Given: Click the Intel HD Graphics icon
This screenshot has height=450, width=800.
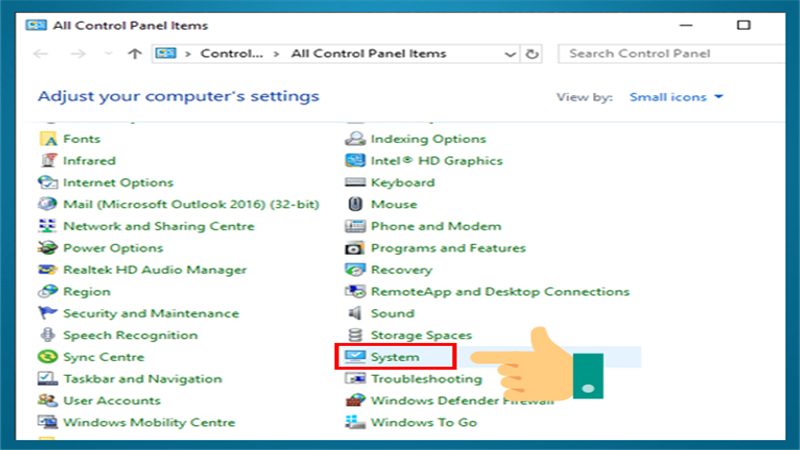Looking at the screenshot, I should pyautogui.click(x=355, y=161).
